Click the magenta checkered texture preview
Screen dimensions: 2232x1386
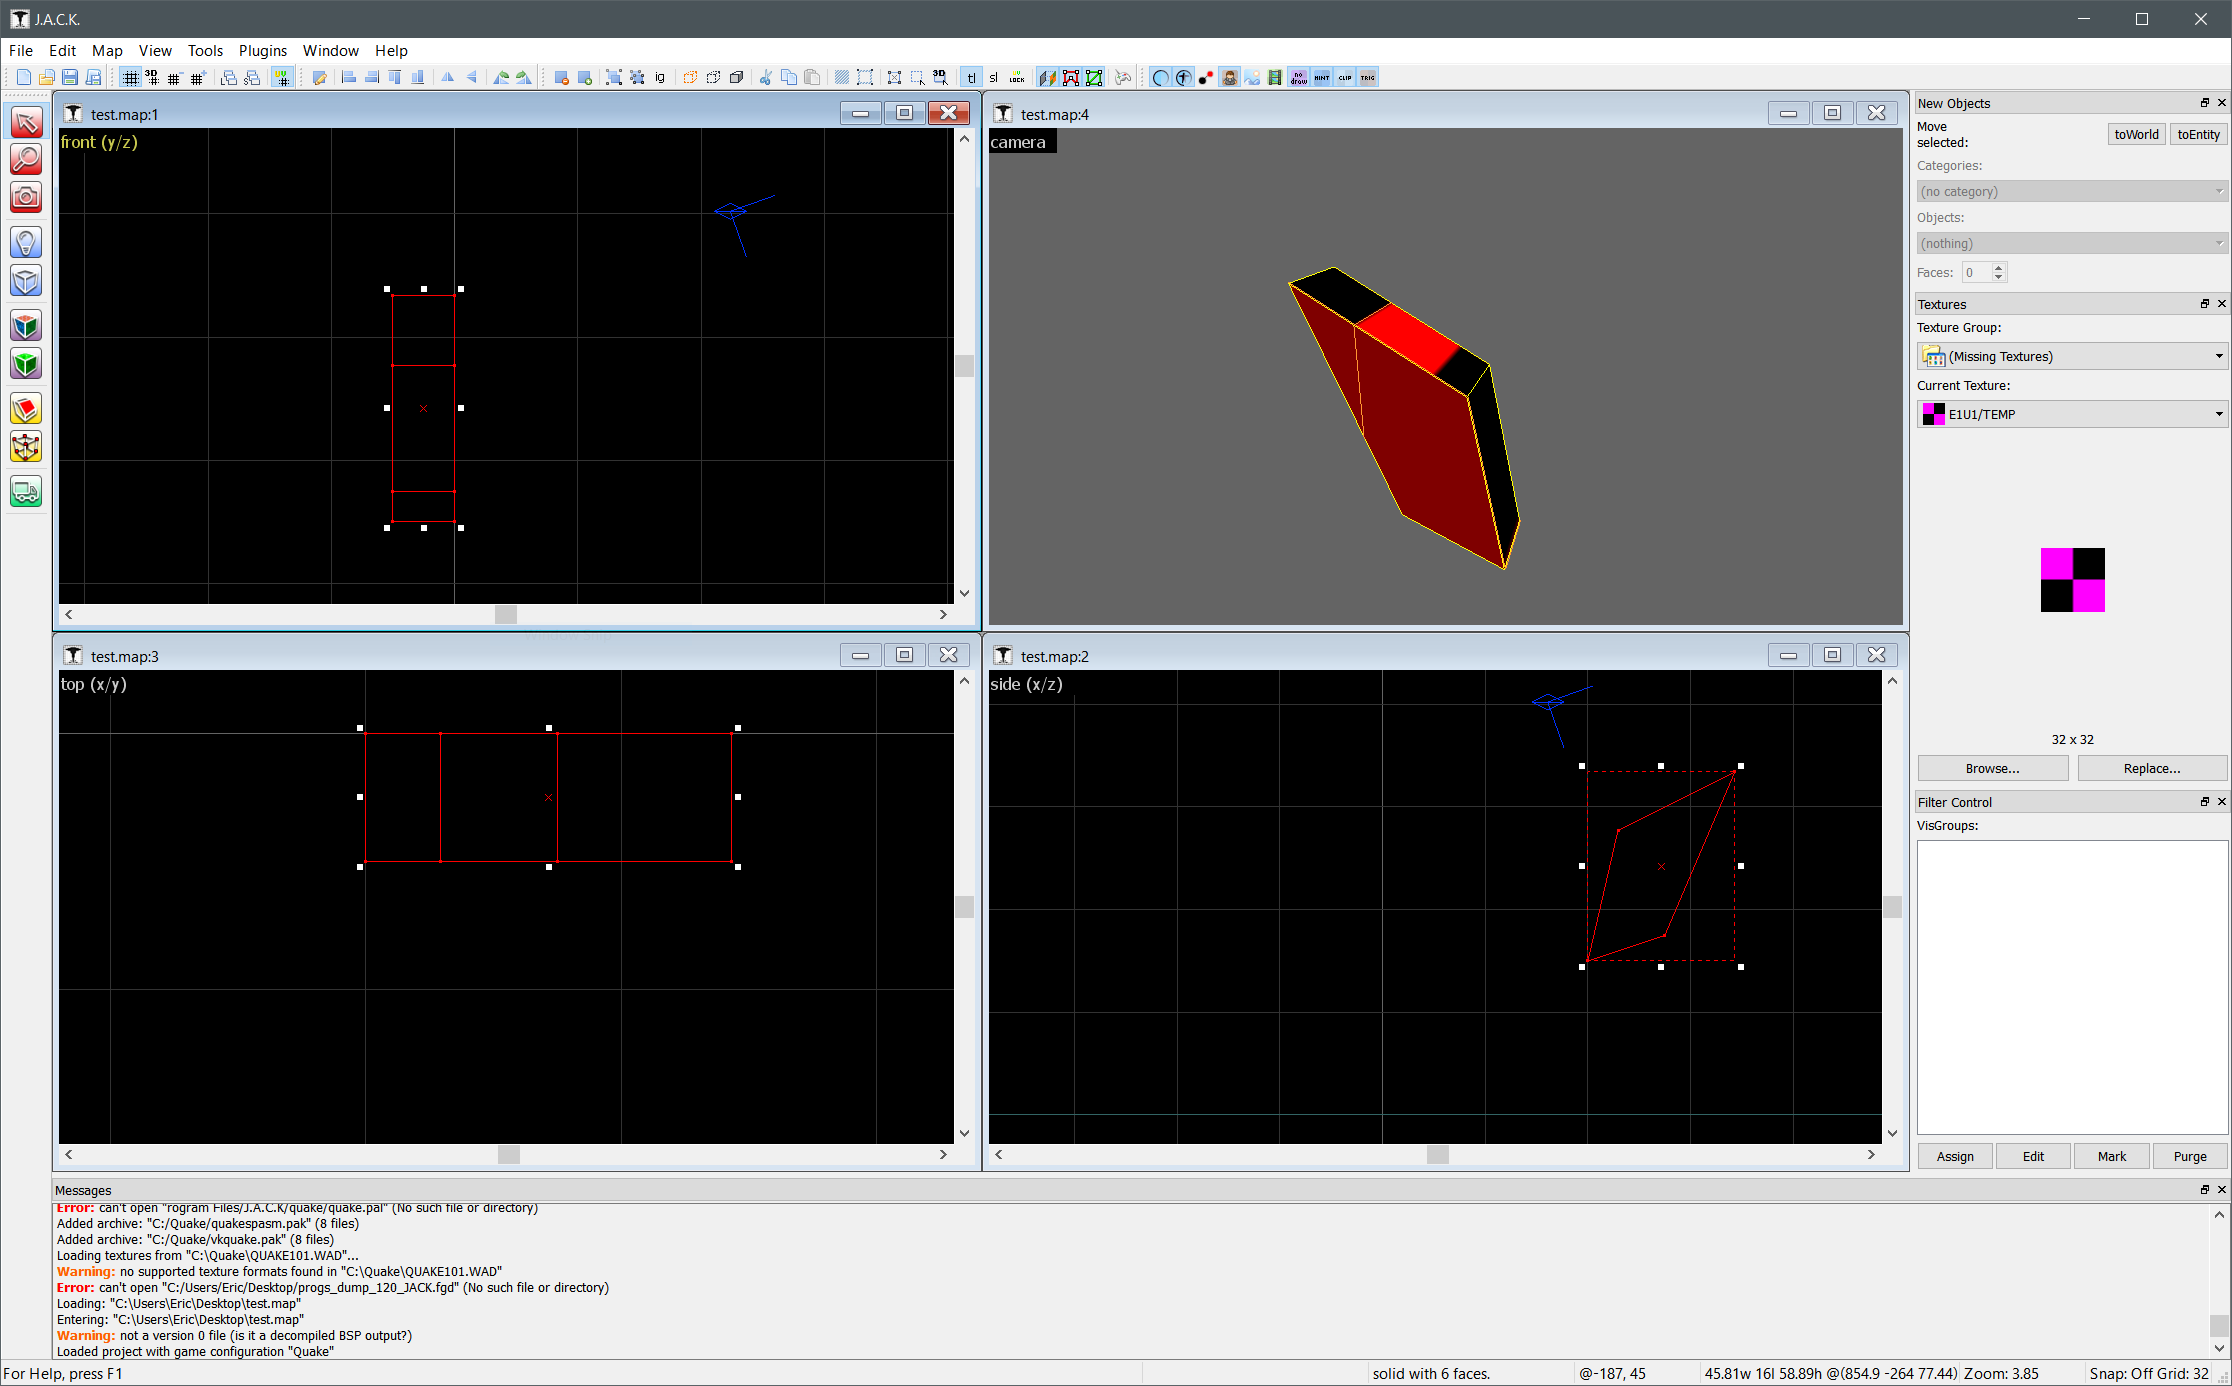tap(2072, 581)
